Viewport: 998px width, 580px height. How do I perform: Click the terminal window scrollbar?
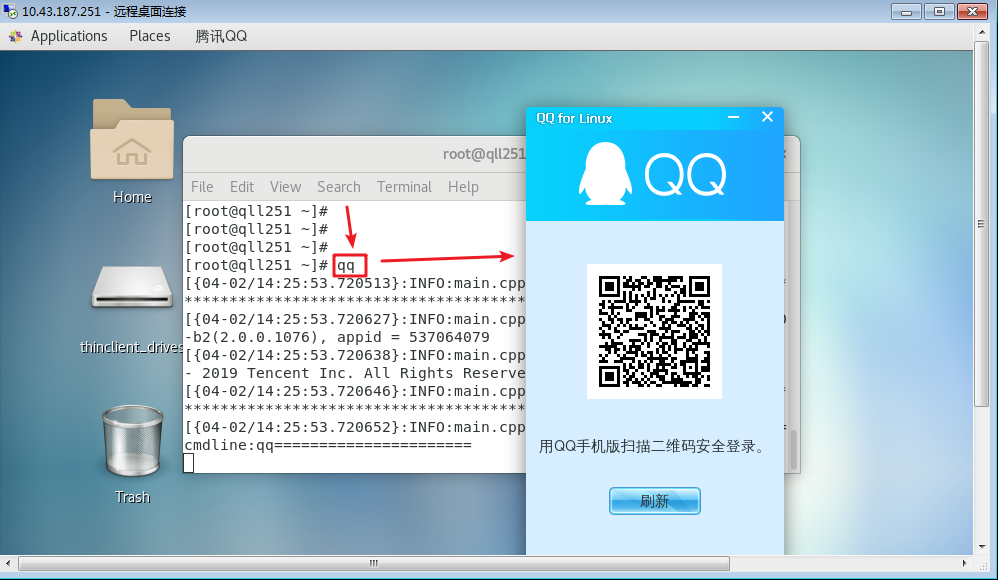click(793, 450)
